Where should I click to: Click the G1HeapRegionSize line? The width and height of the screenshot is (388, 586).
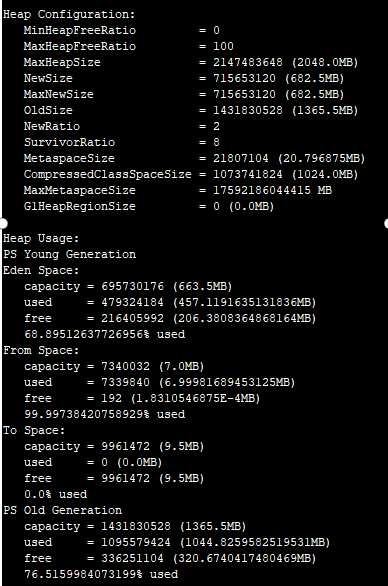[149, 206]
